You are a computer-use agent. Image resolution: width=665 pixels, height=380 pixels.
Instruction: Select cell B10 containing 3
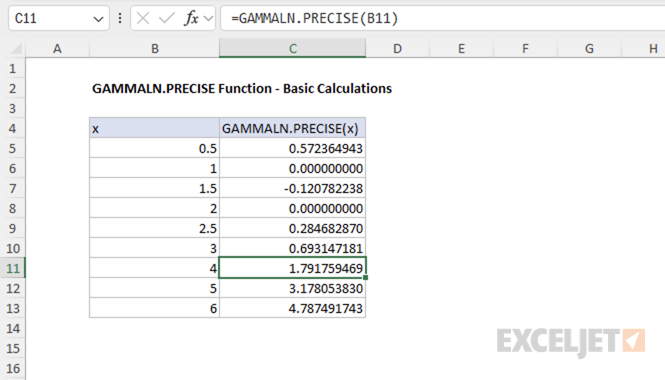pos(154,248)
